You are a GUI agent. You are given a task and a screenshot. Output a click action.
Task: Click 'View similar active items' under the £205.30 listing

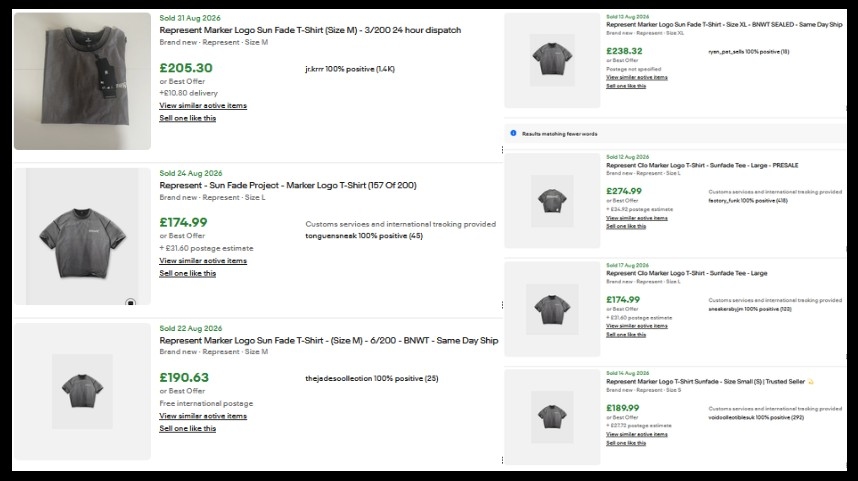pos(203,106)
